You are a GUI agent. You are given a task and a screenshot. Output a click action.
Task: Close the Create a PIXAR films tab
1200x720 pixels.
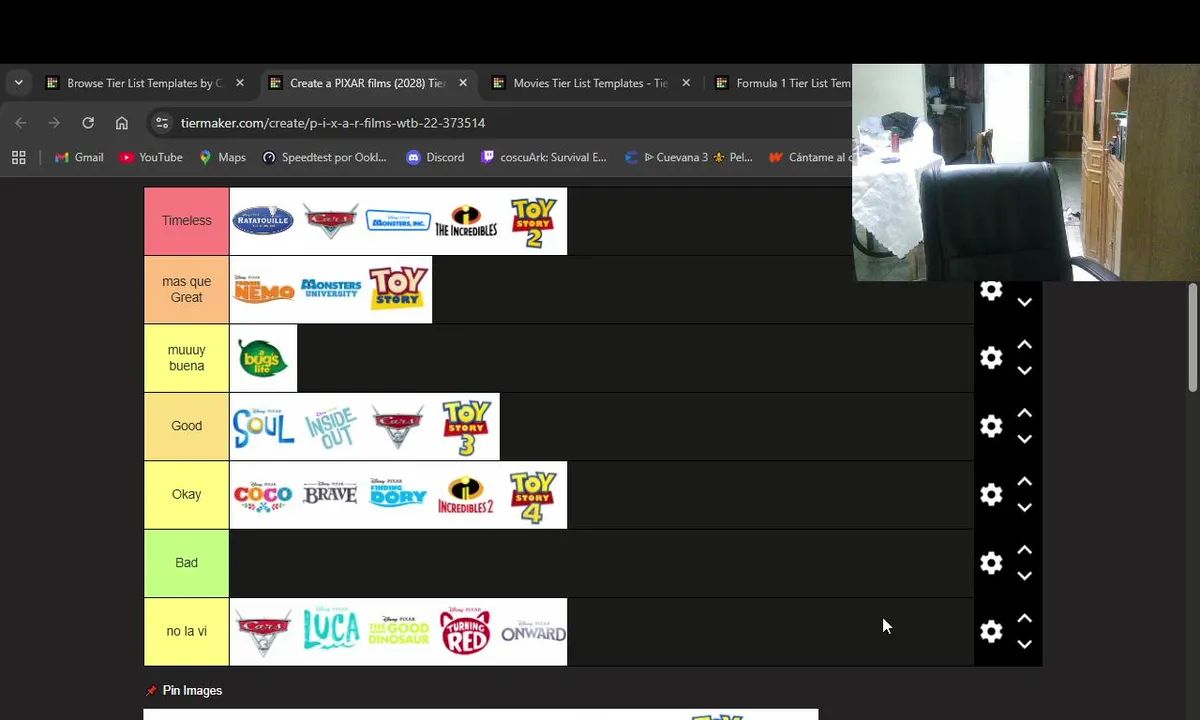point(463,83)
